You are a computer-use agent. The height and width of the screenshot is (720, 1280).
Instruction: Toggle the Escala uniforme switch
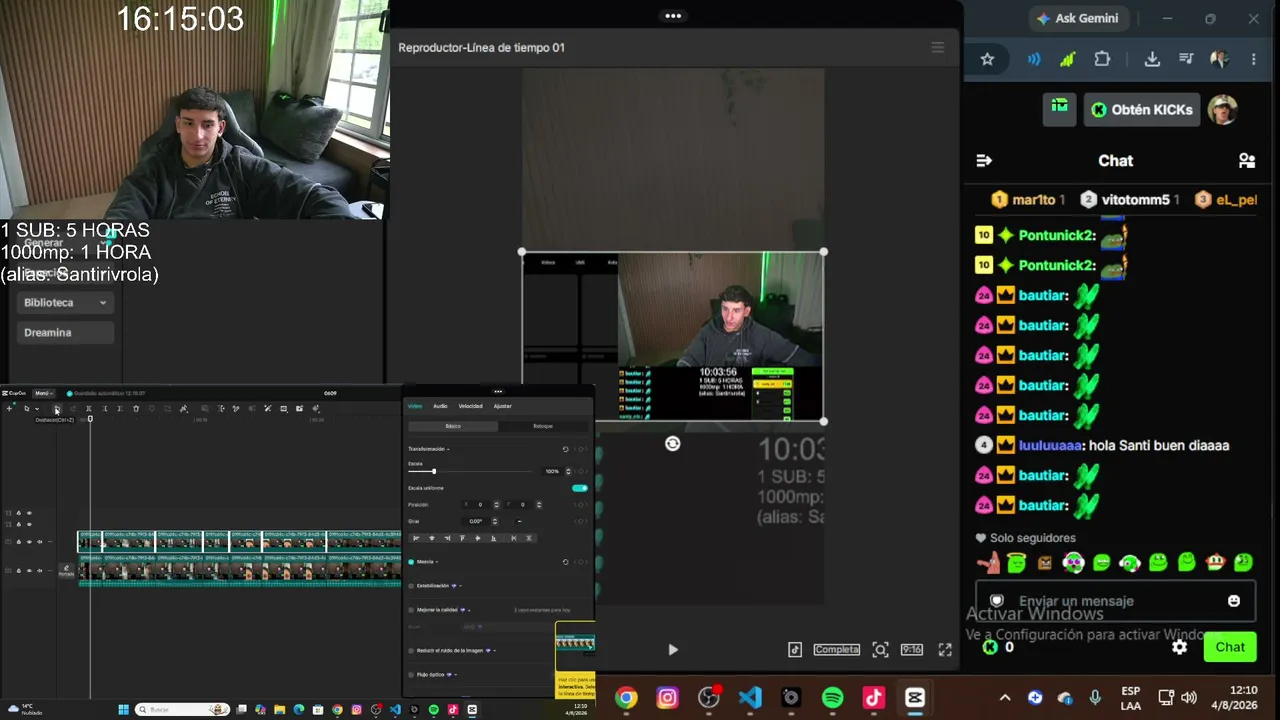coord(580,488)
